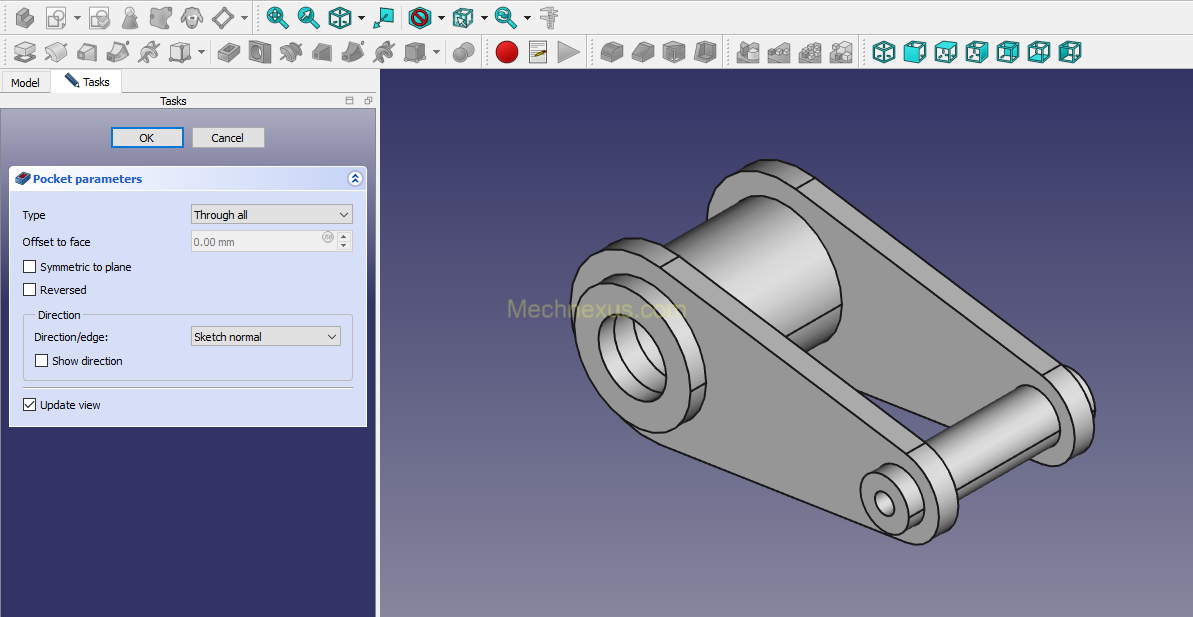The image size is (1193, 617).
Task: Select the Tasks tab
Action: [x=88, y=82]
